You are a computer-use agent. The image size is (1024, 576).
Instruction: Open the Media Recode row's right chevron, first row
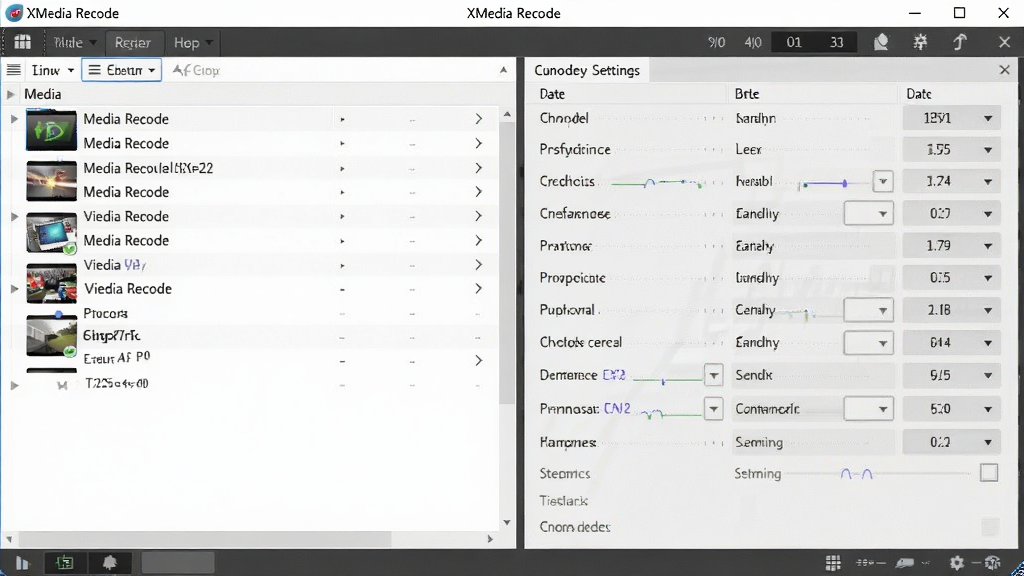[479, 119]
